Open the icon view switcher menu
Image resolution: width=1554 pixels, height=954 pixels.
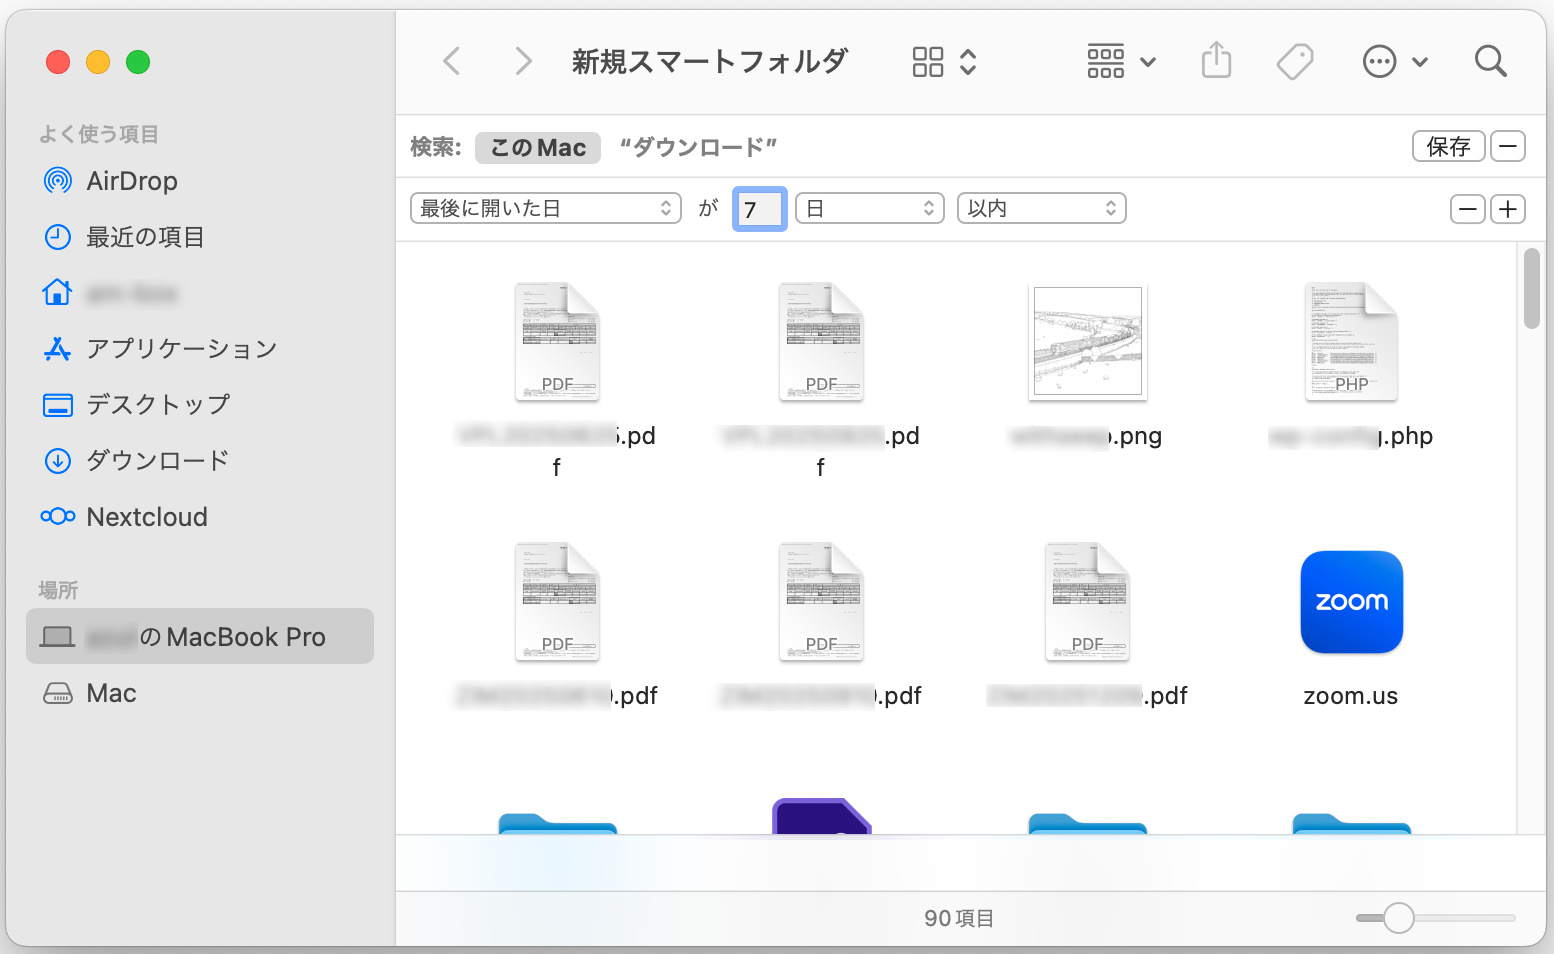point(943,62)
